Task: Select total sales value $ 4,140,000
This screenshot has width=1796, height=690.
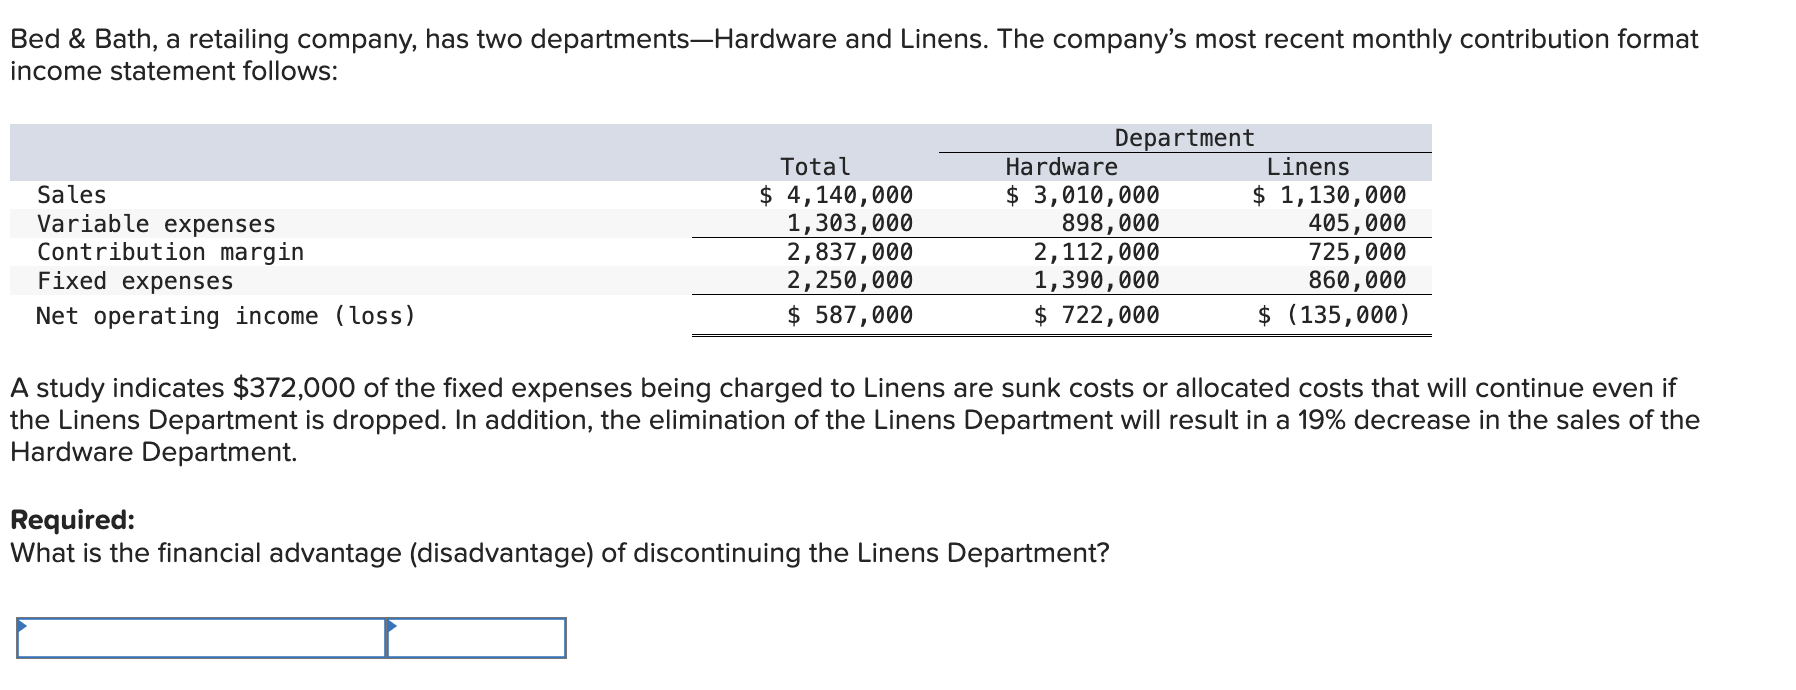Action: 836,195
